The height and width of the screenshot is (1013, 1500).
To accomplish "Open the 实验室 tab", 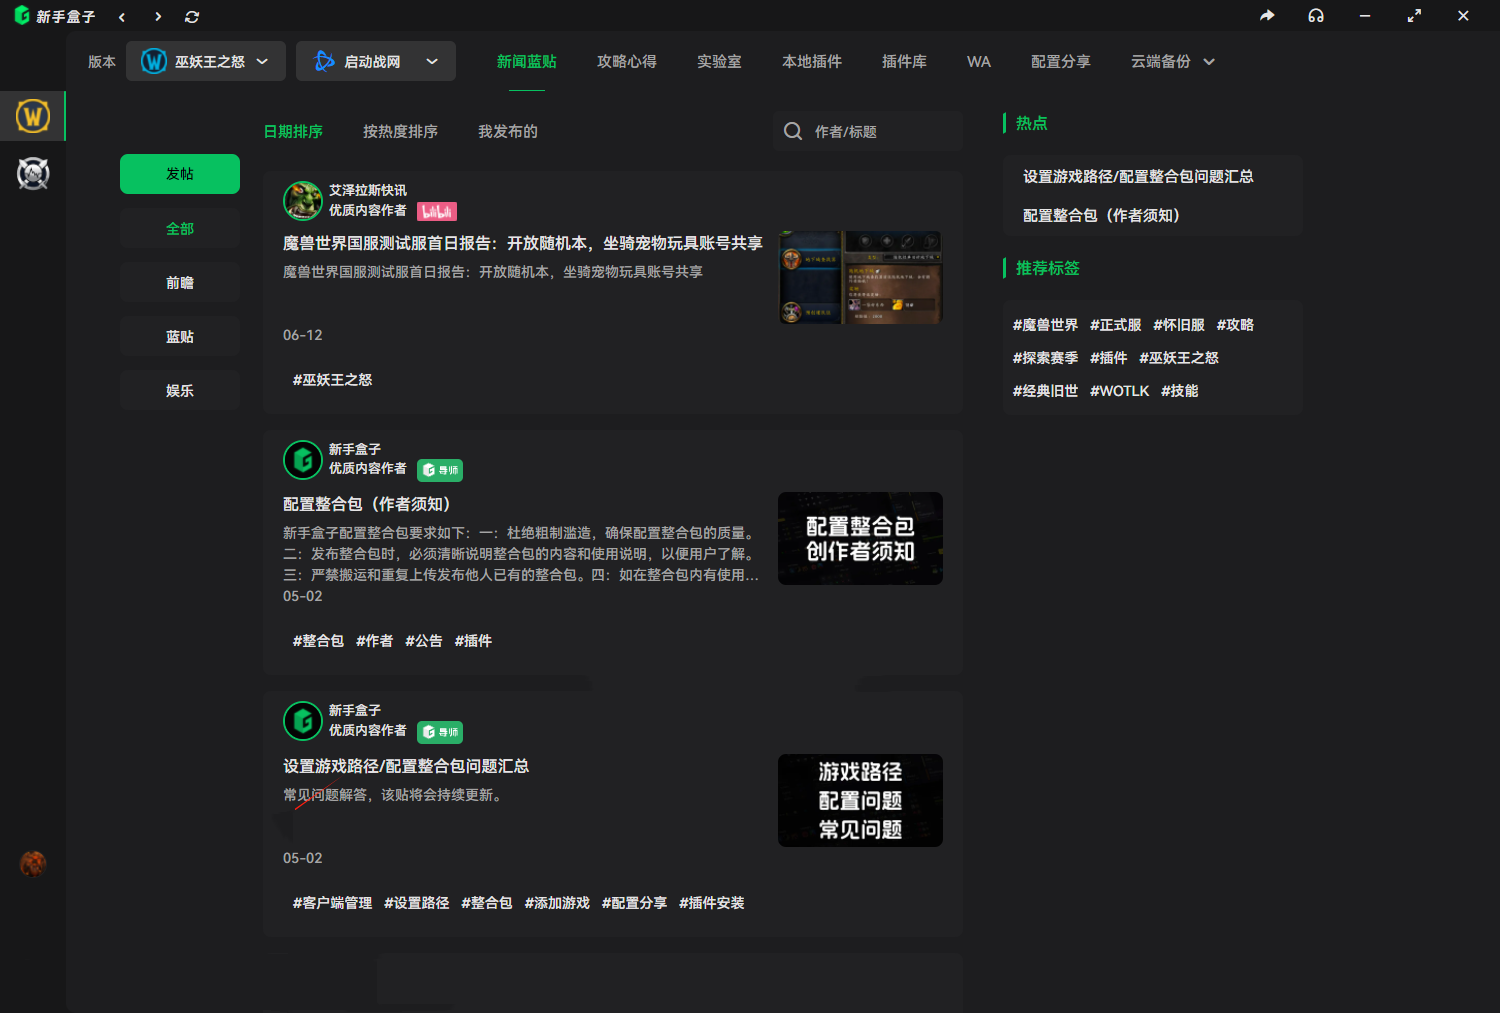I will click(719, 61).
